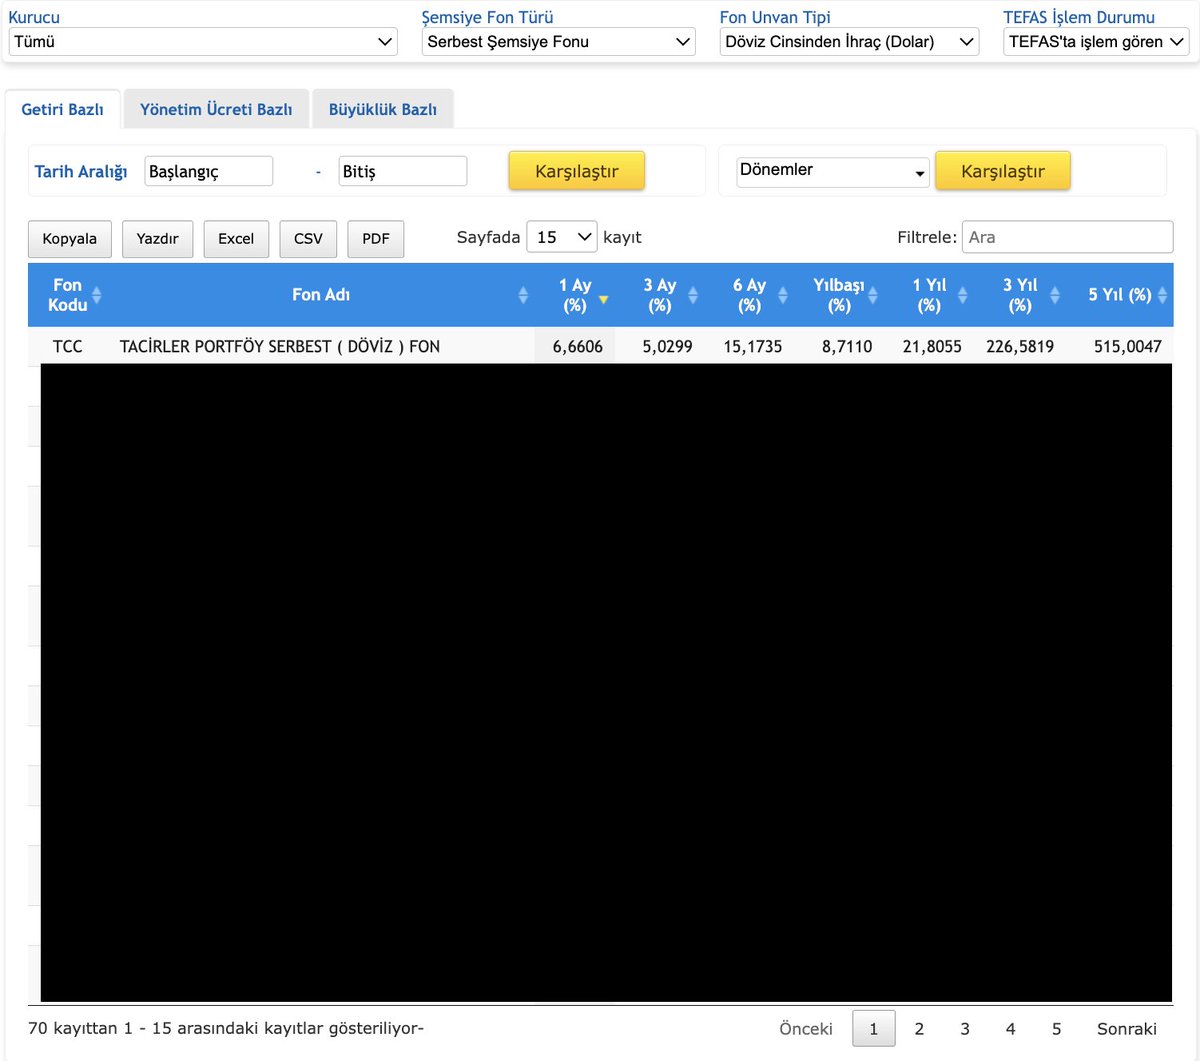Click the 515,0047 five-year return value
1200x1061 pixels.
(x=1128, y=347)
